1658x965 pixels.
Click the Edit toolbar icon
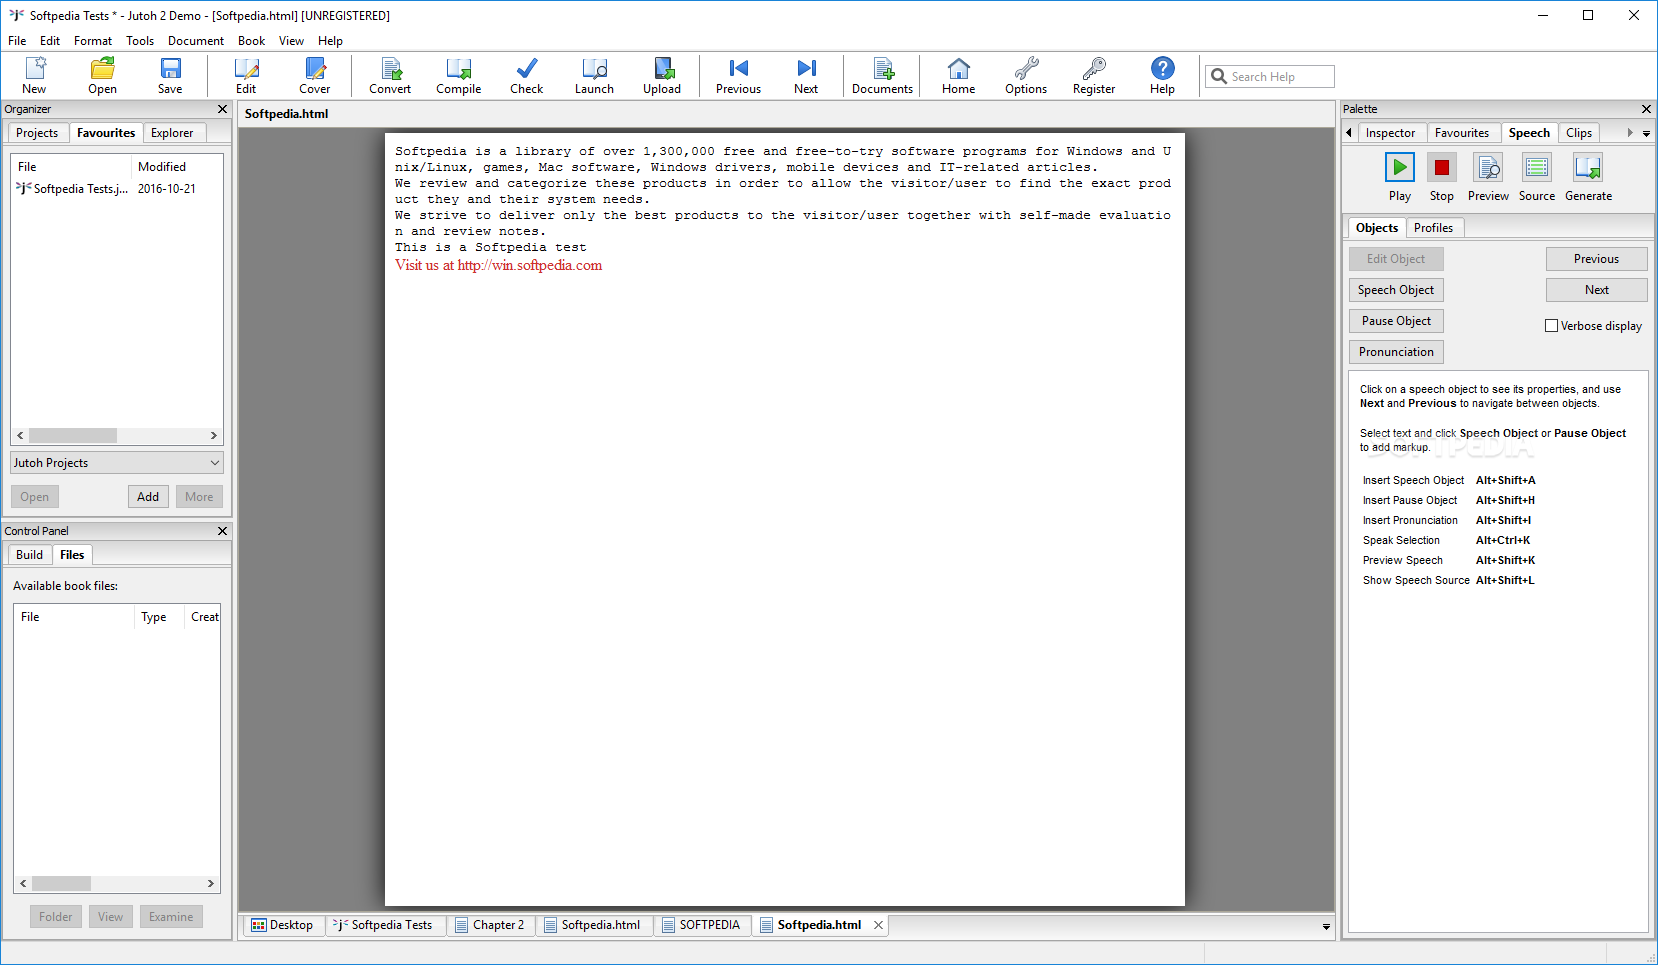point(246,76)
